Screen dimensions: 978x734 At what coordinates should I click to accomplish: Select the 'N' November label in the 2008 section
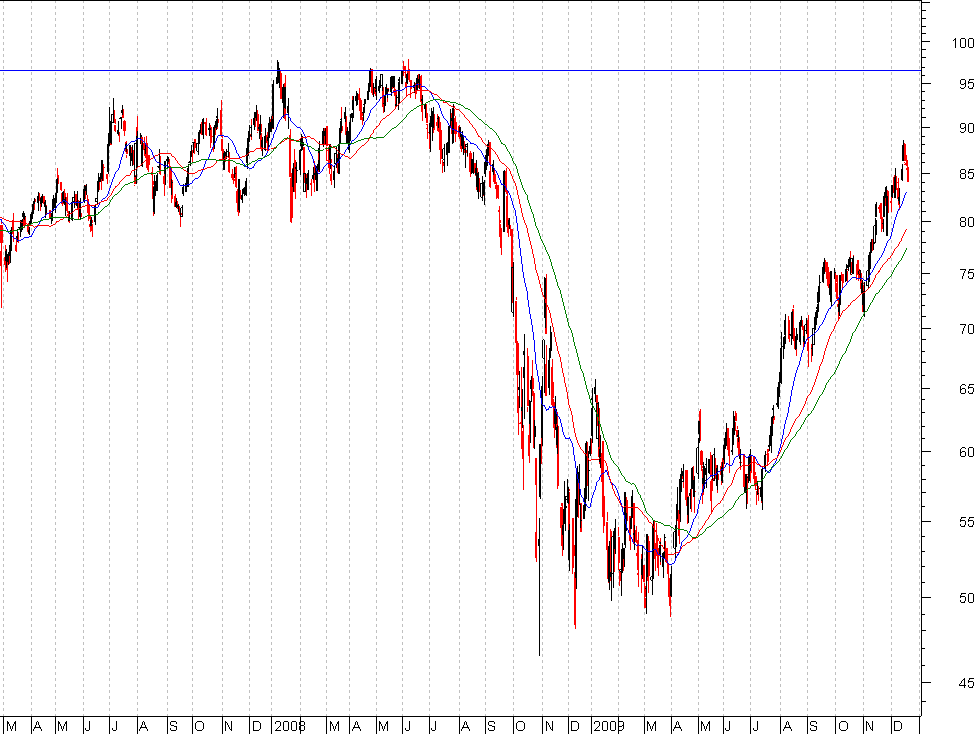tap(549, 726)
